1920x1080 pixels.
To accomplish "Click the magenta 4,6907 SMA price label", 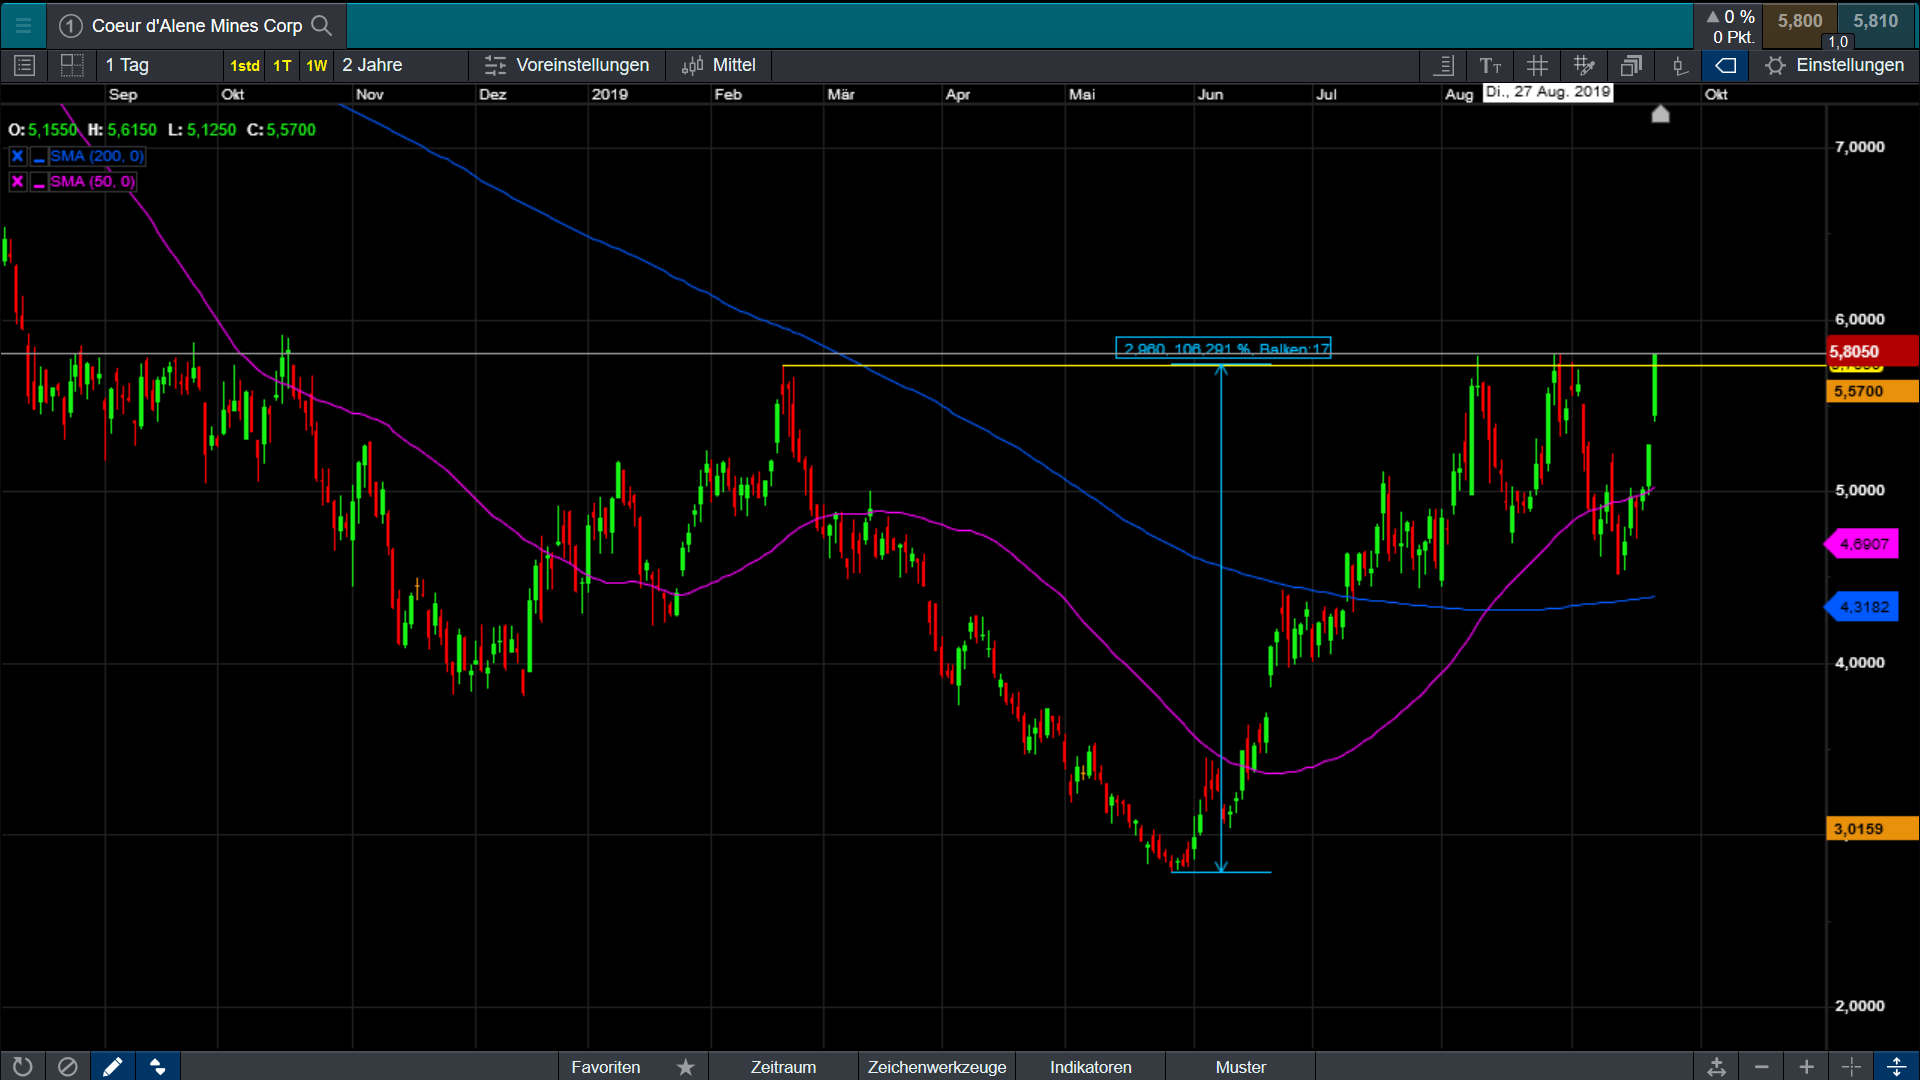I will pos(1863,545).
